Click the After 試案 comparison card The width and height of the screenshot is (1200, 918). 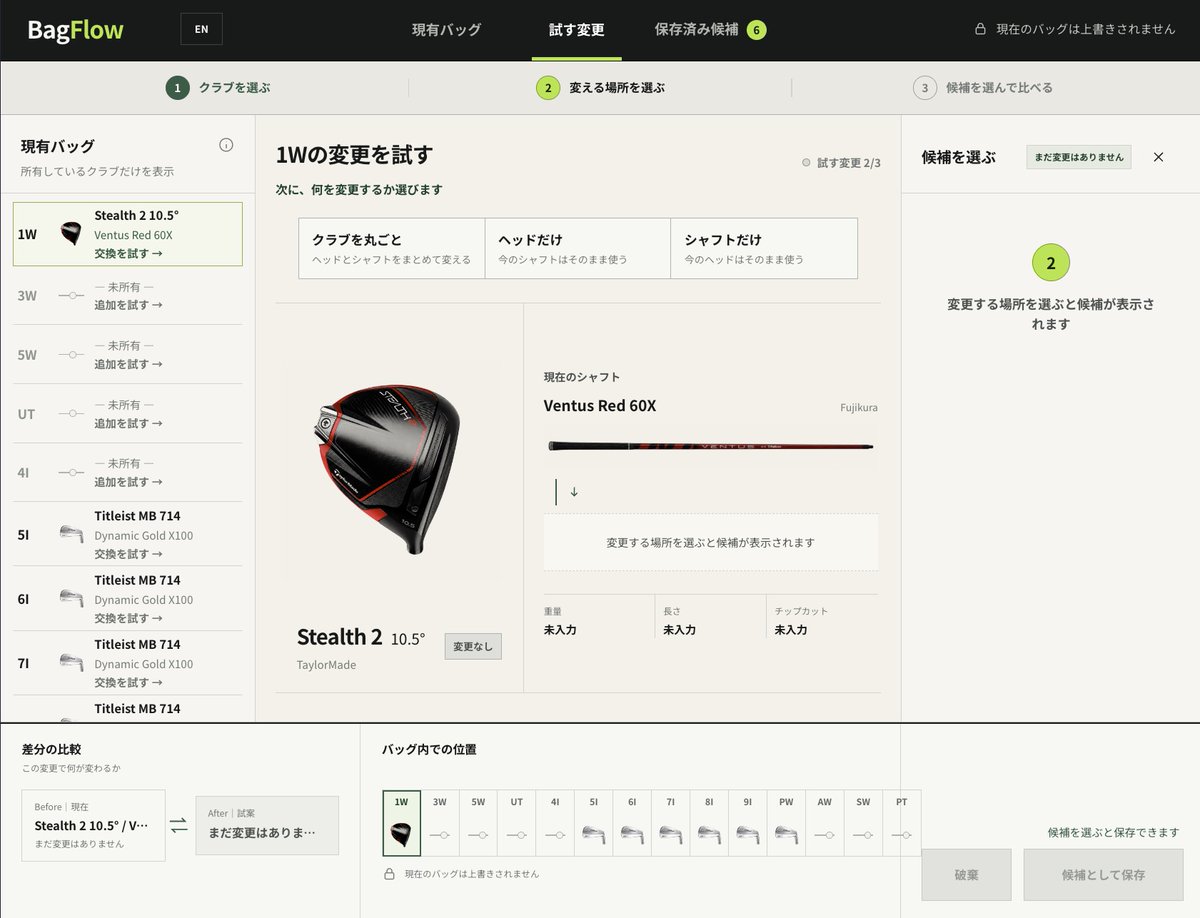[x=267, y=825]
